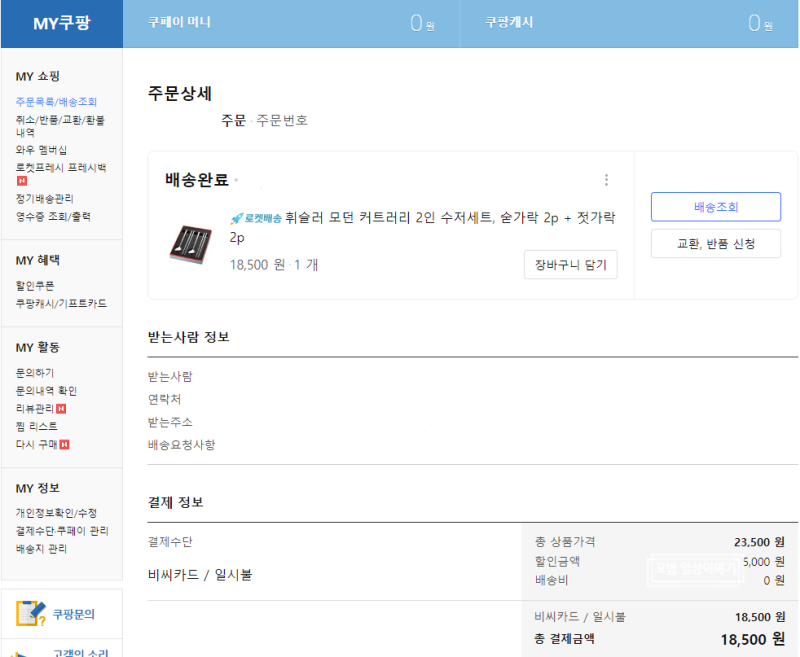Open 문의하기 link

point(35,372)
